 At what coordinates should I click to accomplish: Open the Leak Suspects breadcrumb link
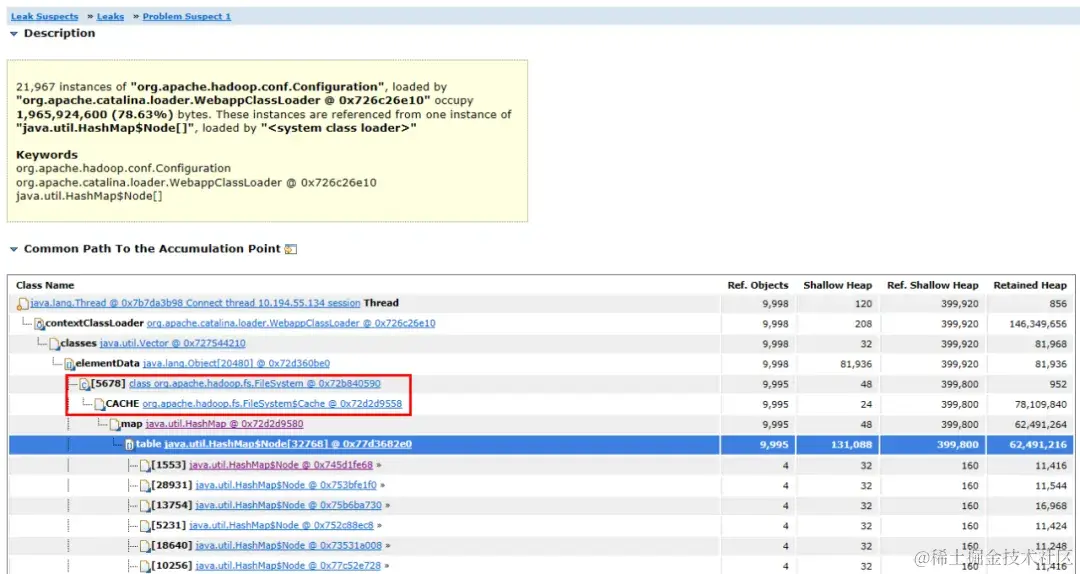(44, 16)
